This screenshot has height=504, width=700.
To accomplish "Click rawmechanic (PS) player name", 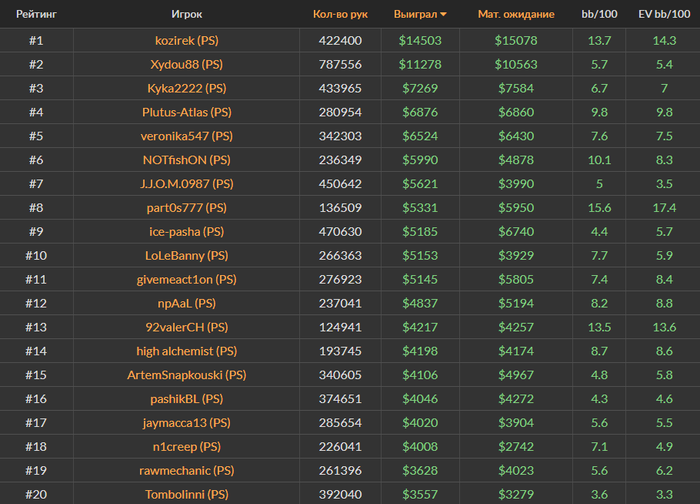I will (187, 471).
